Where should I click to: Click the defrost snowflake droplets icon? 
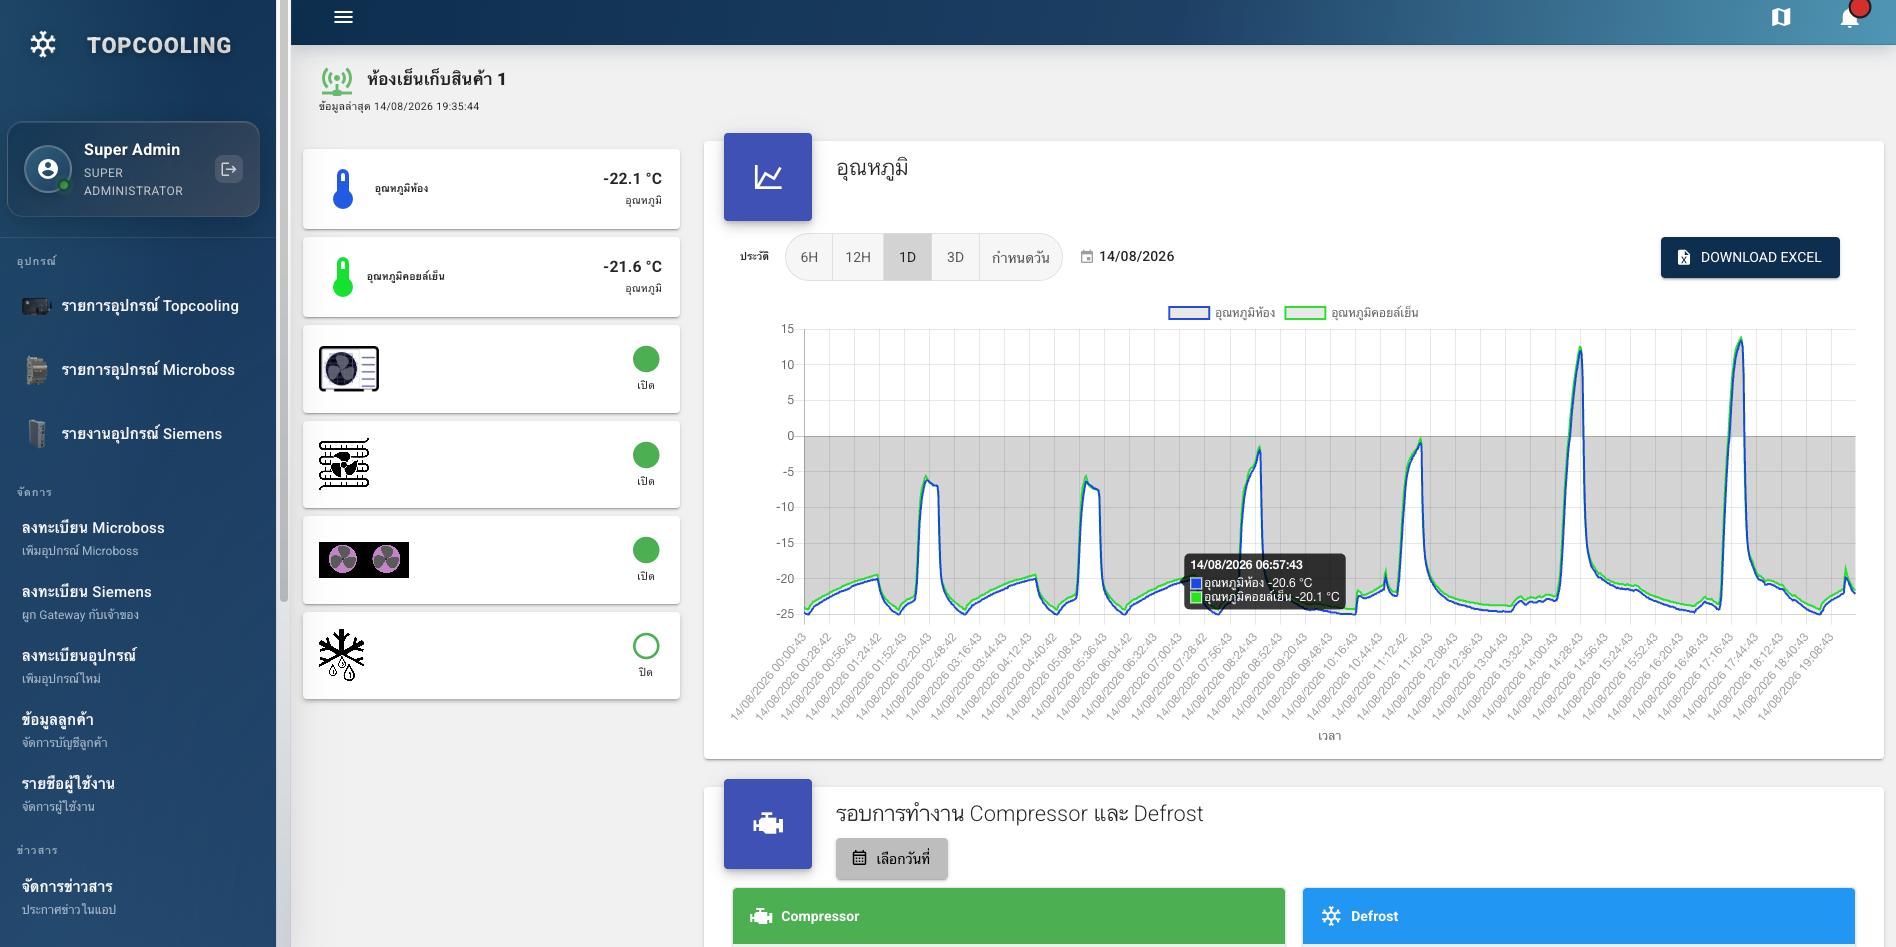point(342,655)
